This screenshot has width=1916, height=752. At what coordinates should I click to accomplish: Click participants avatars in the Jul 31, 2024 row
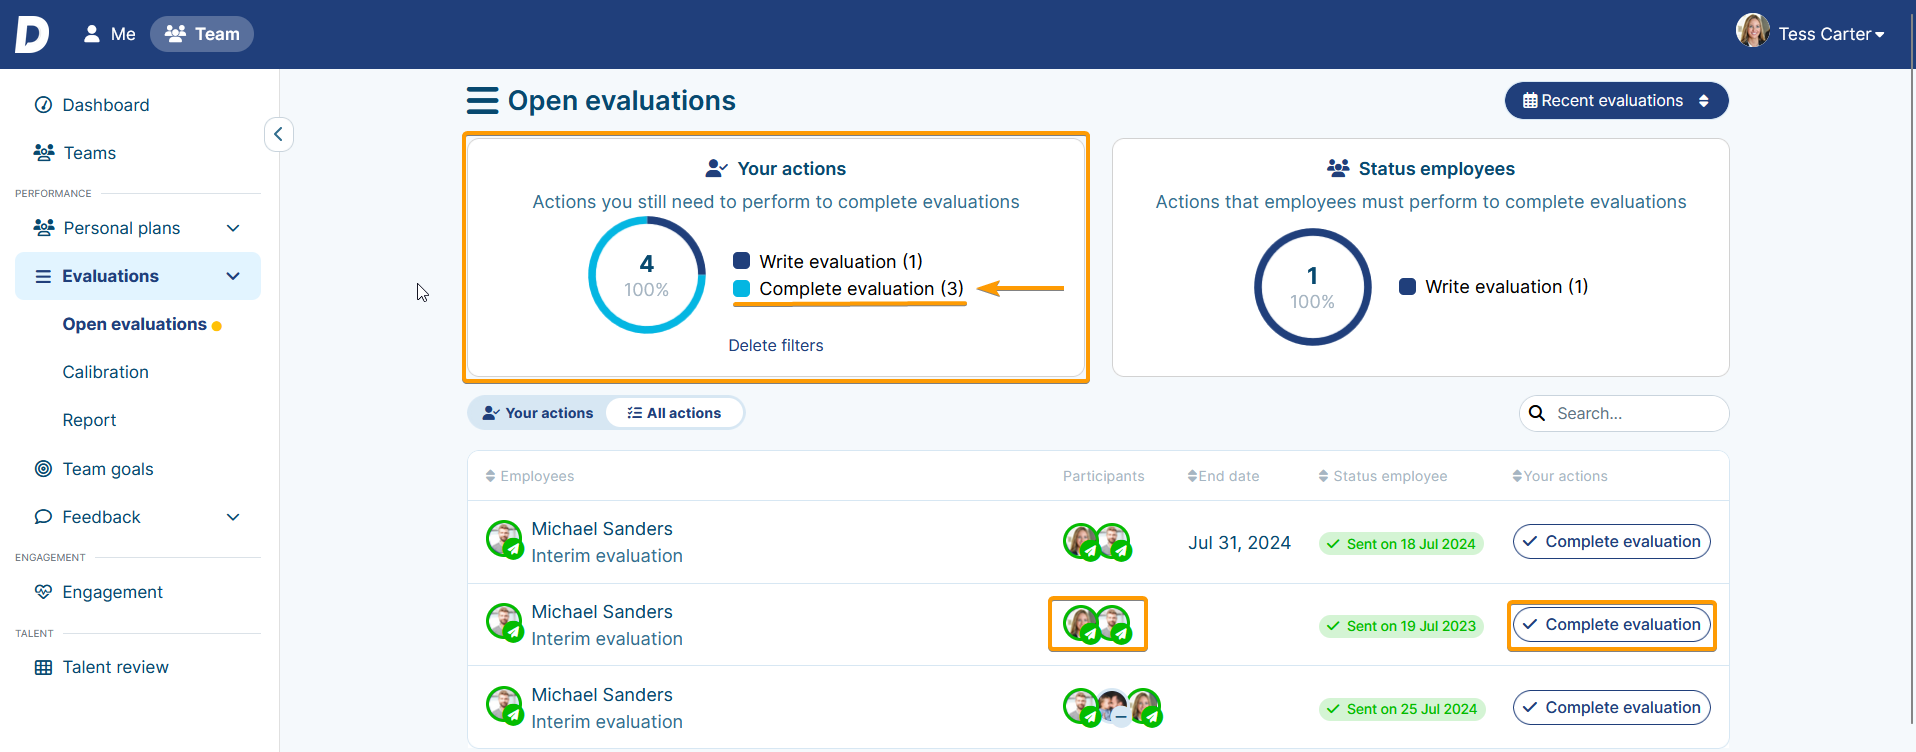[x=1097, y=542]
